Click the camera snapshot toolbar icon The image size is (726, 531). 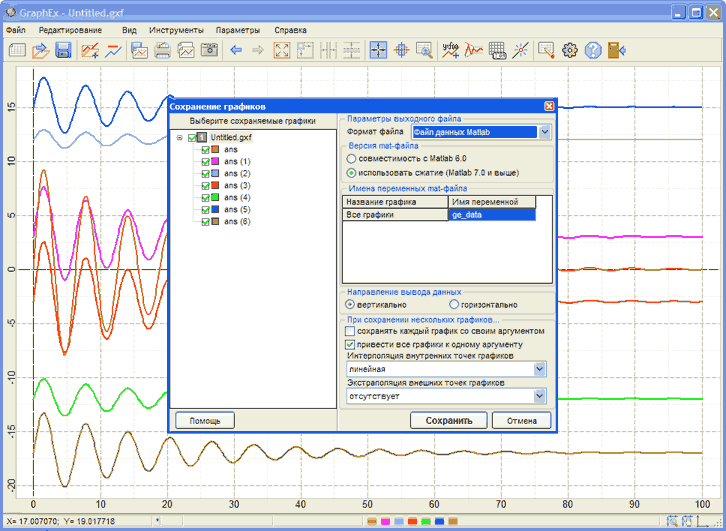point(209,50)
